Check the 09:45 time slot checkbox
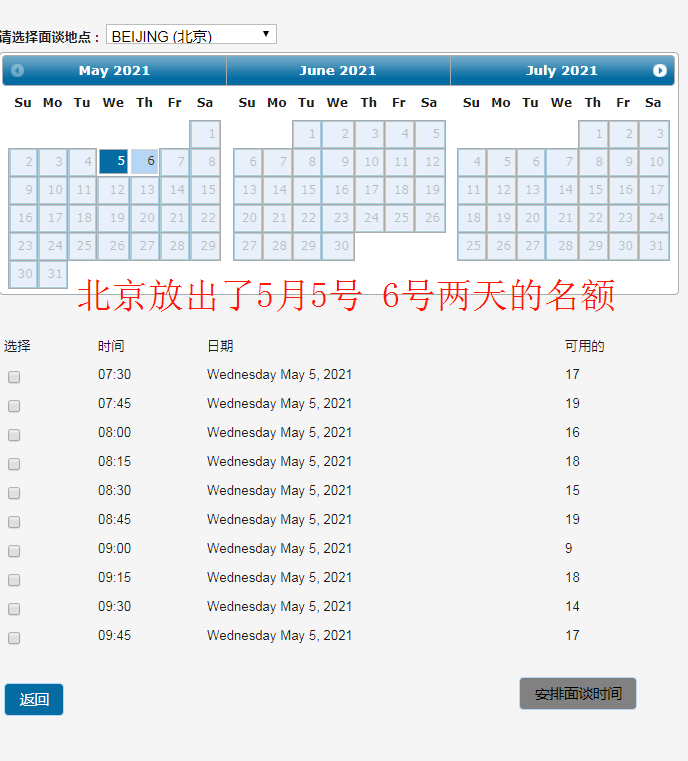Image resolution: width=688 pixels, height=761 pixels. point(14,638)
